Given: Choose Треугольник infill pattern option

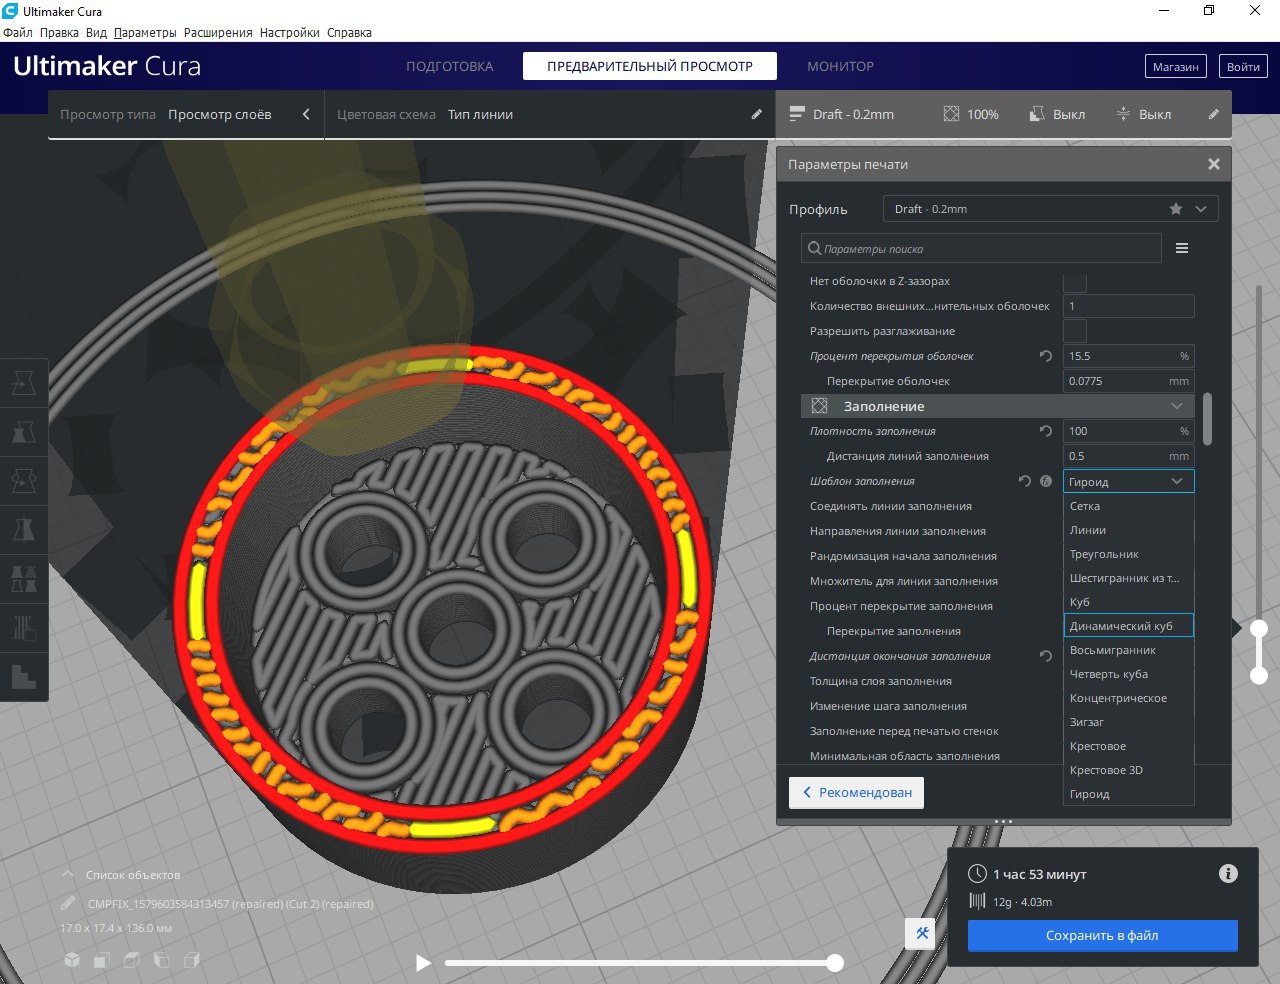Looking at the screenshot, I should [x=1128, y=554].
